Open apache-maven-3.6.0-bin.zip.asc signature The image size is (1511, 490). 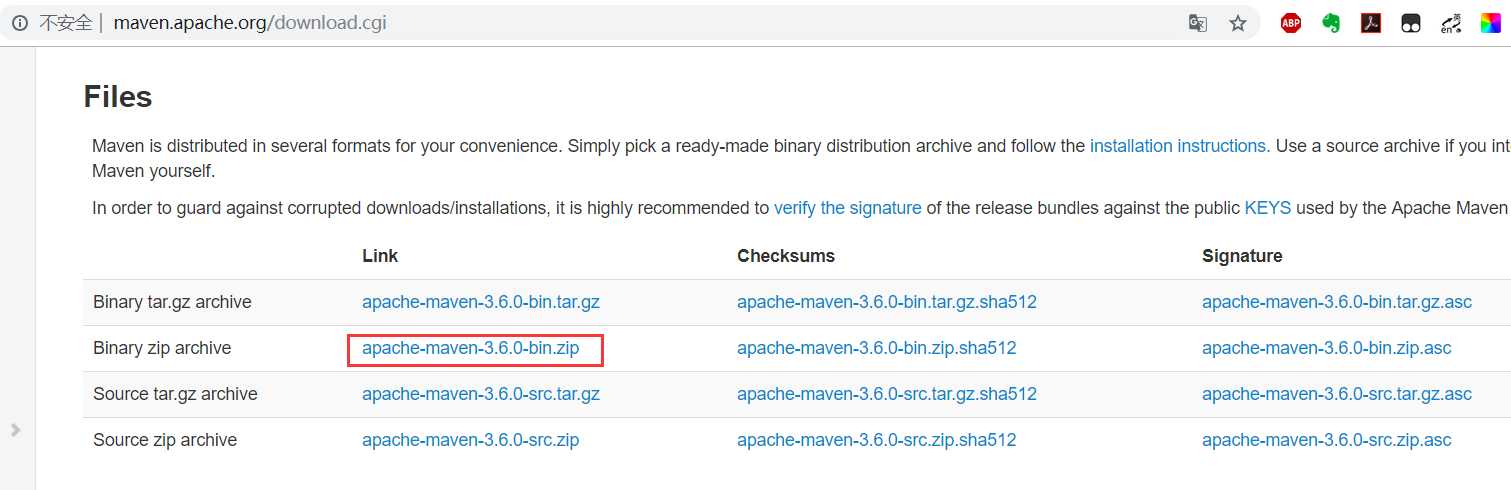click(x=1327, y=348)
